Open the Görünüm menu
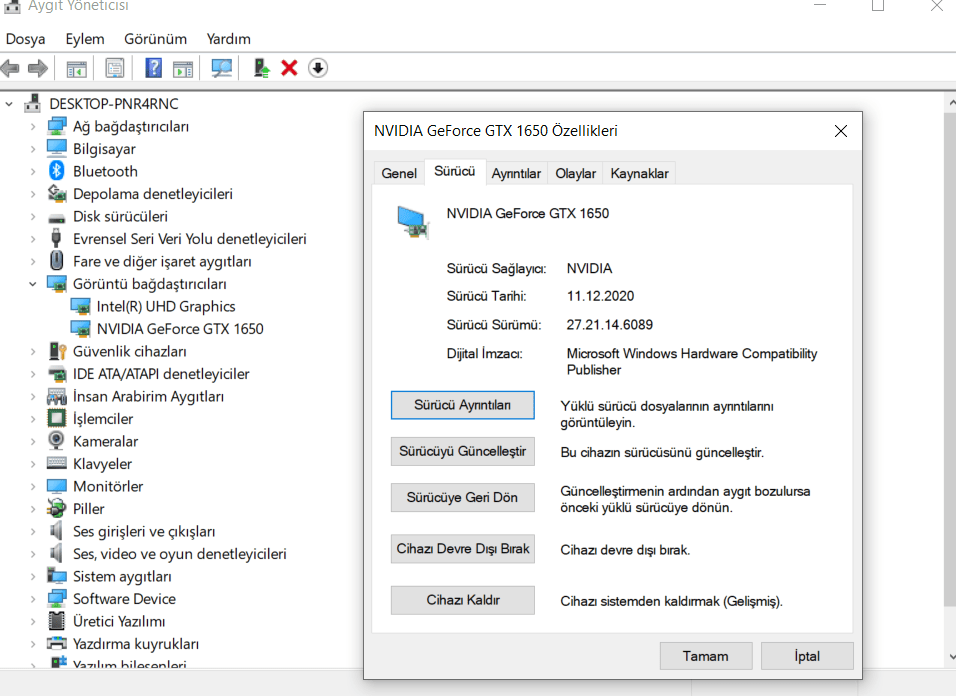This screenshot has width=956, height=696. click(x=155, y=39)
